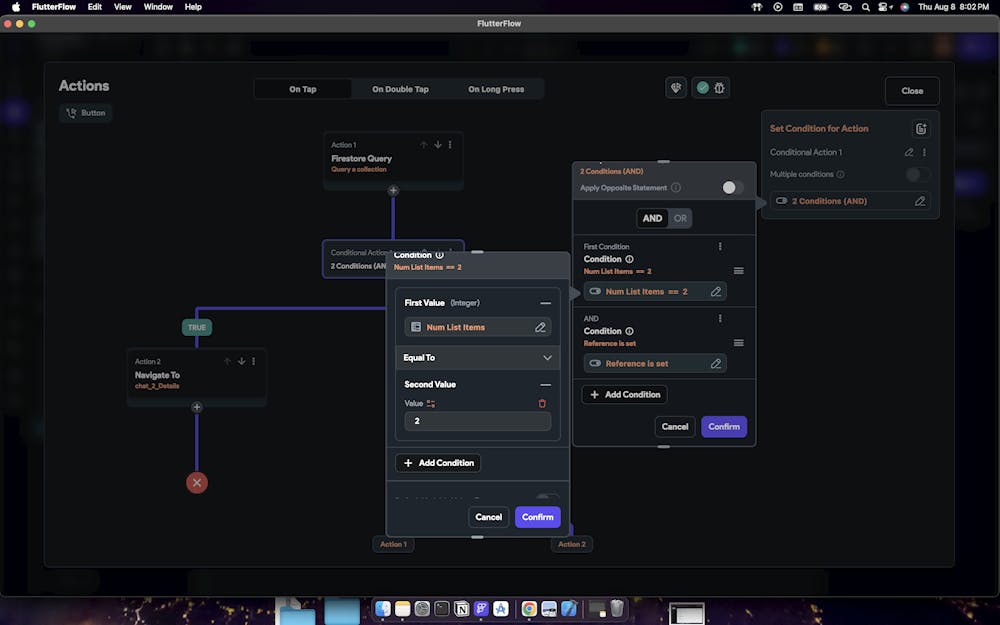The height and width of the screenshot is (625, 1000).
Task: Click info icon next to Apply Opposite Statement
Action: (676, 188)
